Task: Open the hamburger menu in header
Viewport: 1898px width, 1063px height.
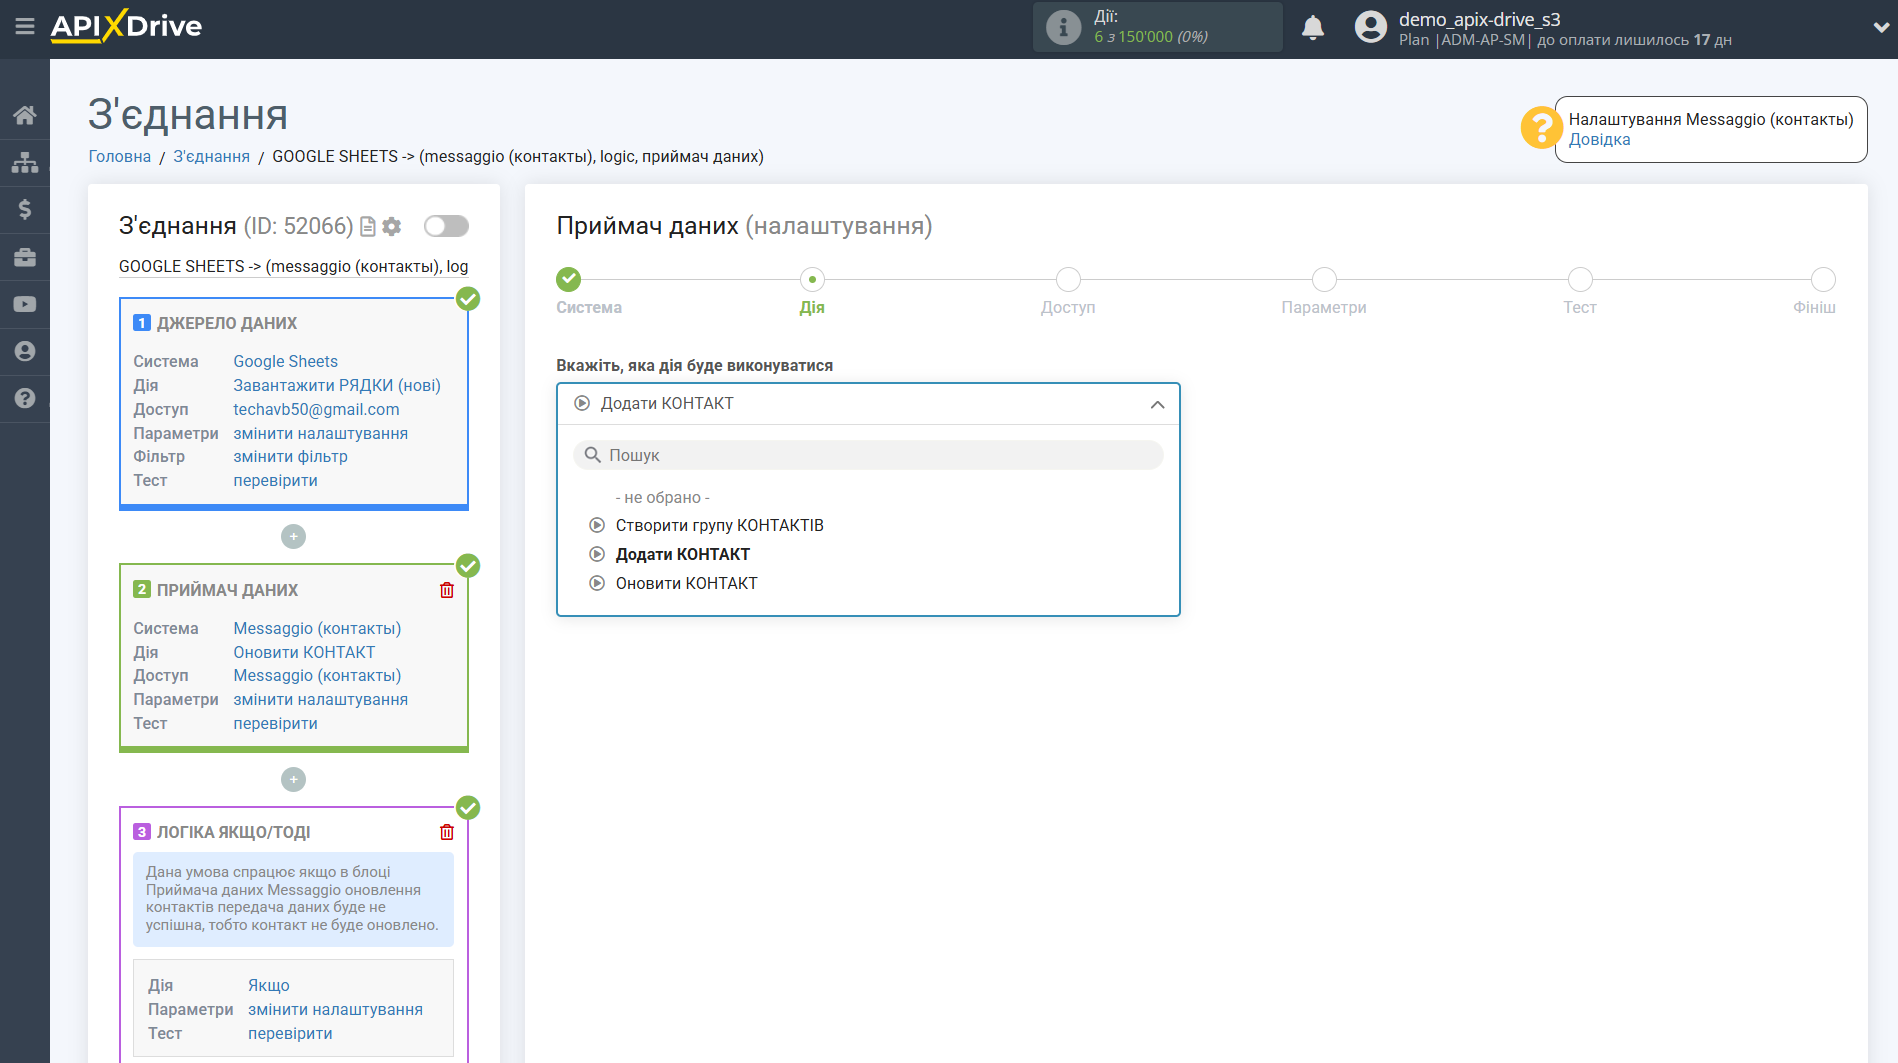Action: [25, 27]
